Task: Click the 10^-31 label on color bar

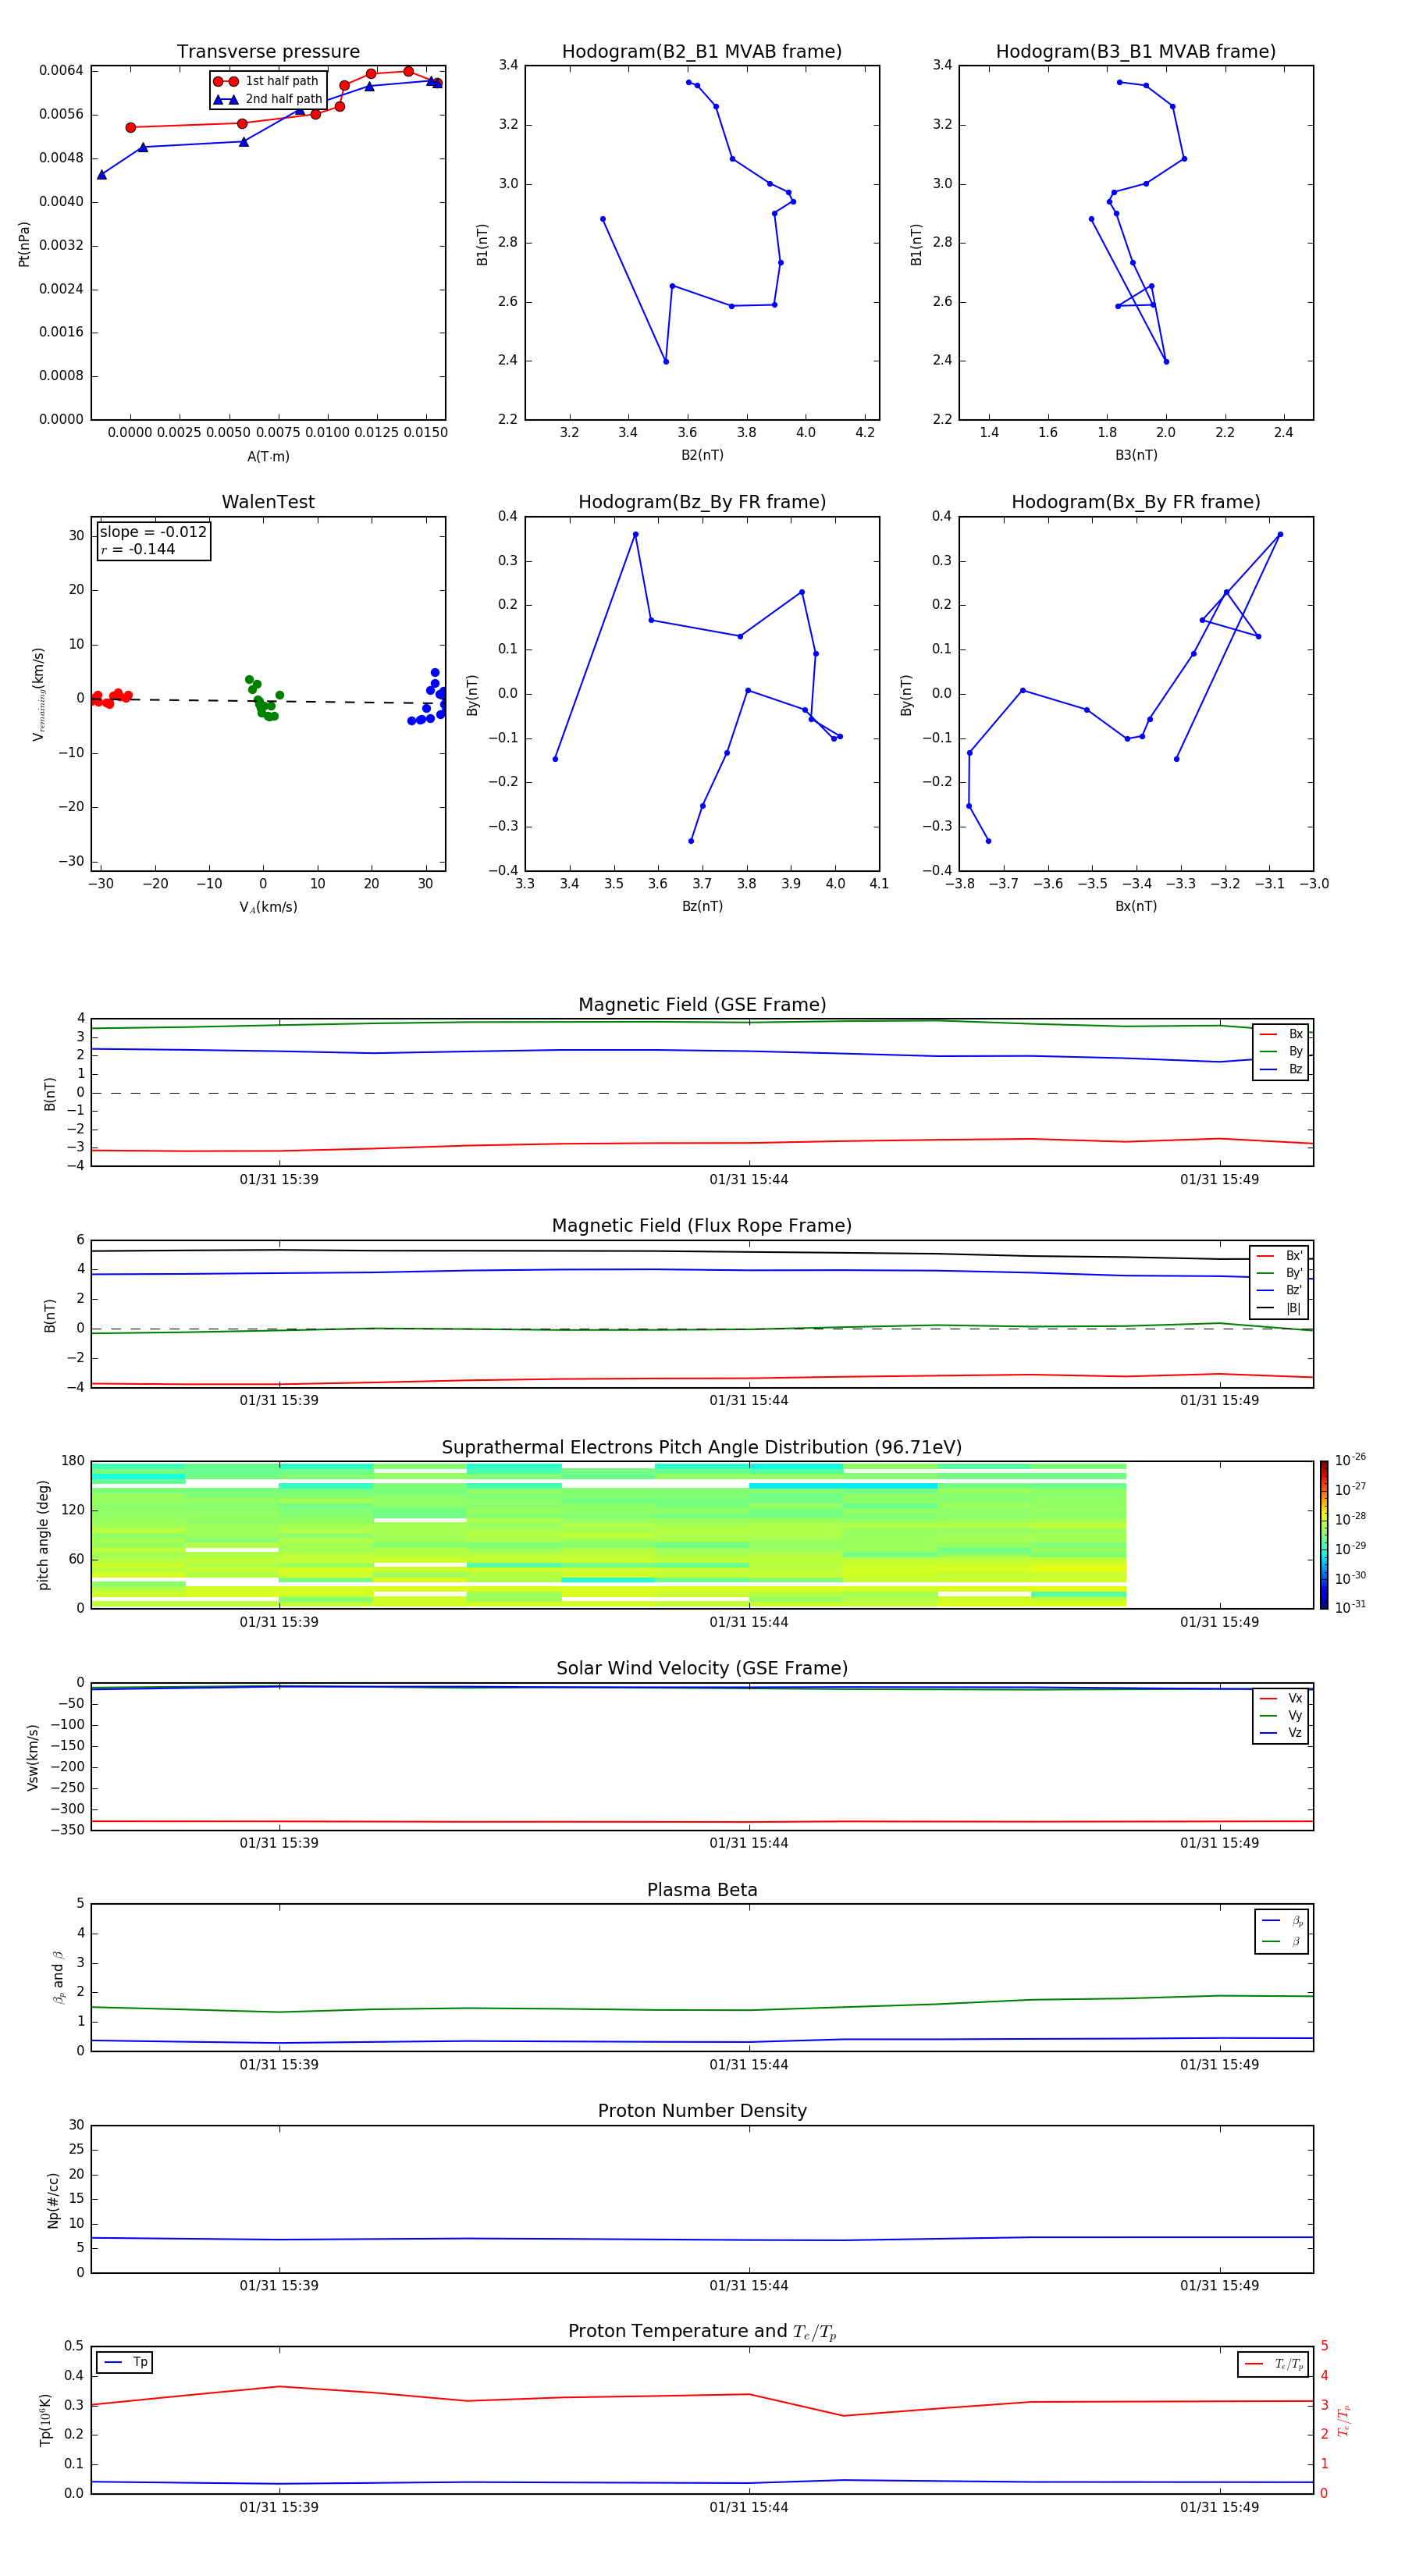Action: click(1351, 1607)
